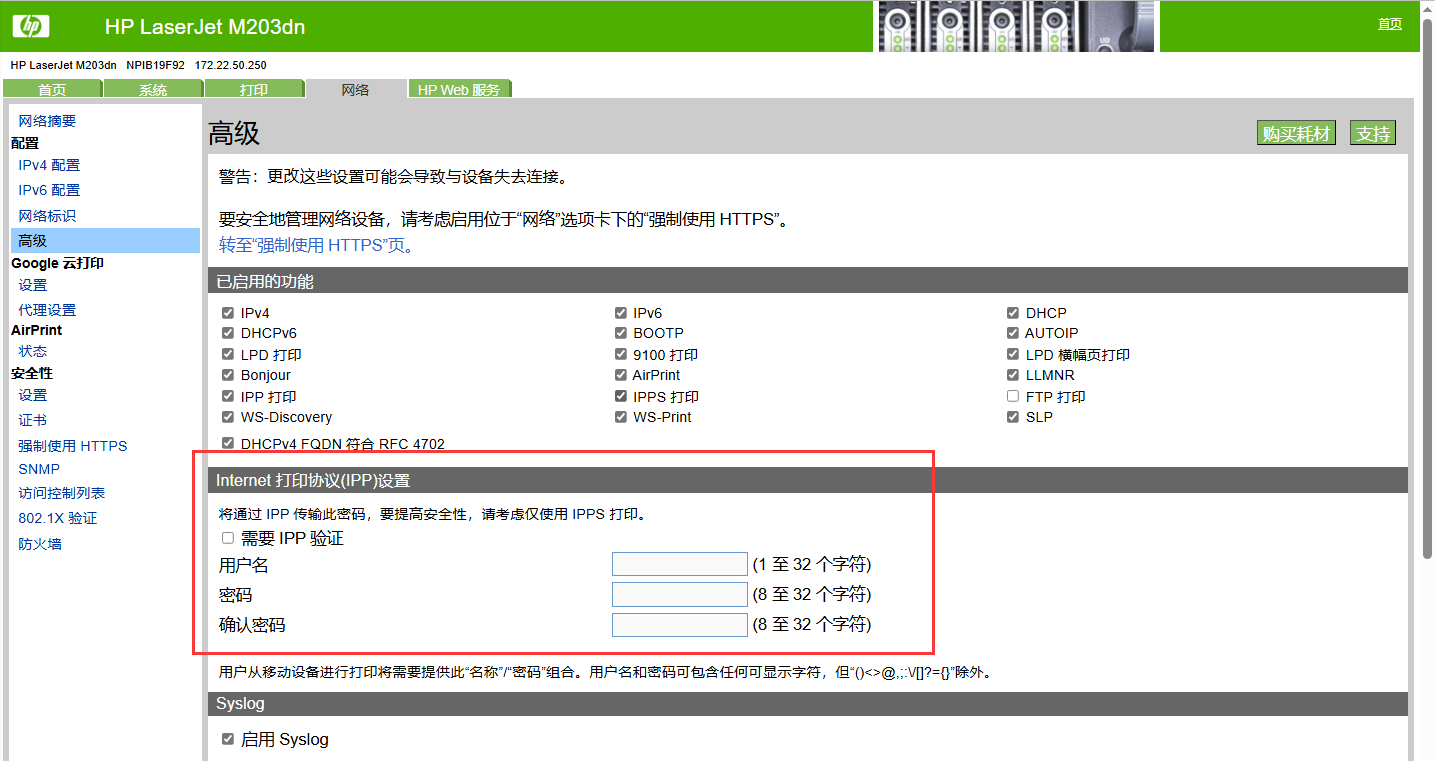Open 访问控制列表 in the sidebar
The width and height of the screenshot is (1435, 761).
tap(62, 493)
